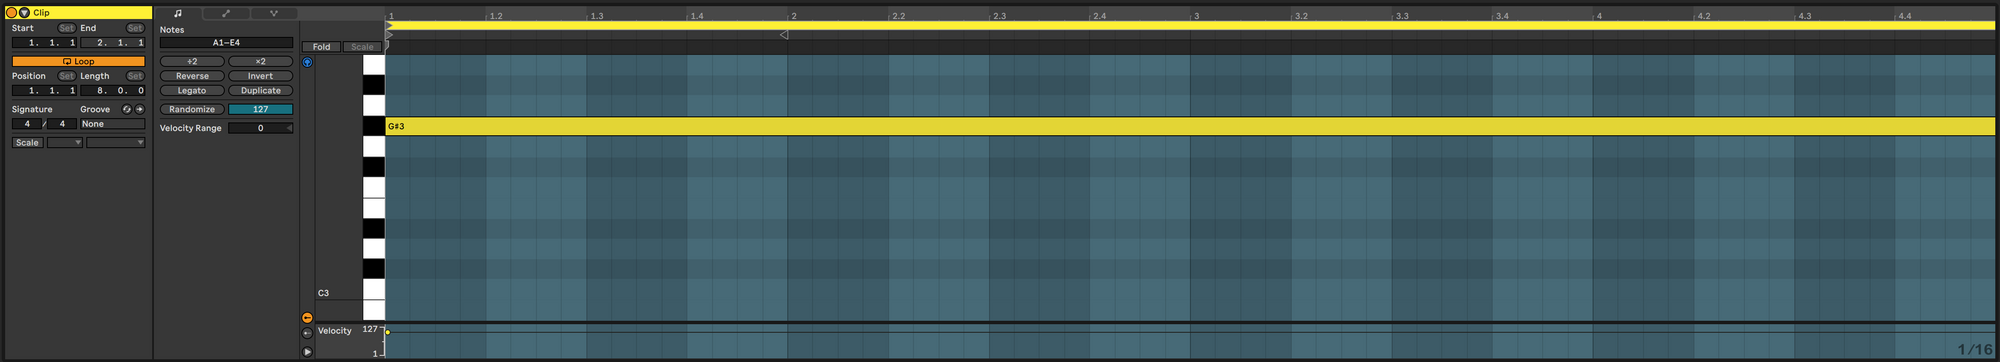Image resolution: width=2000 pixels, height=362 pixels.
Task: Edit the End position field 2.1.1
Action: point(113,43)
